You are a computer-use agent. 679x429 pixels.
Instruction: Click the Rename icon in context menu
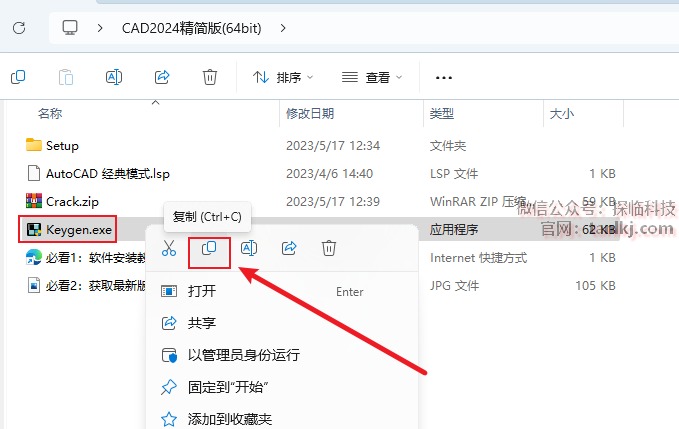249,248
